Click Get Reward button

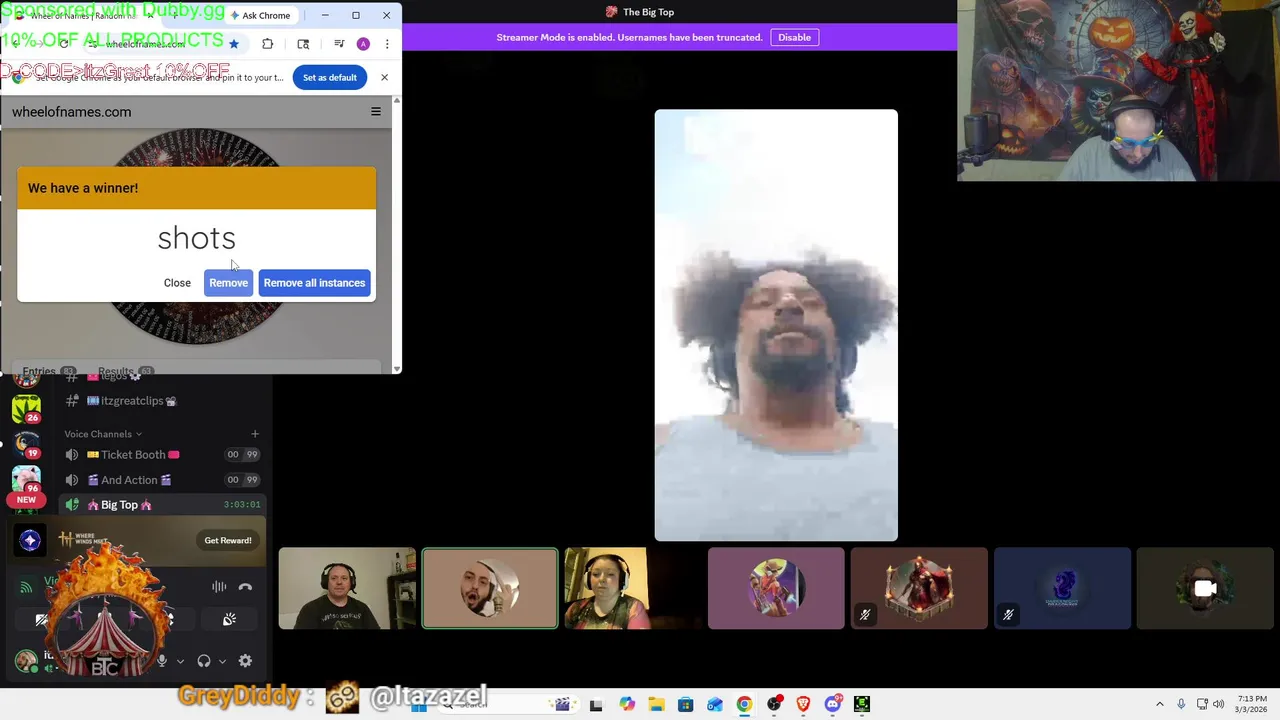228,541
